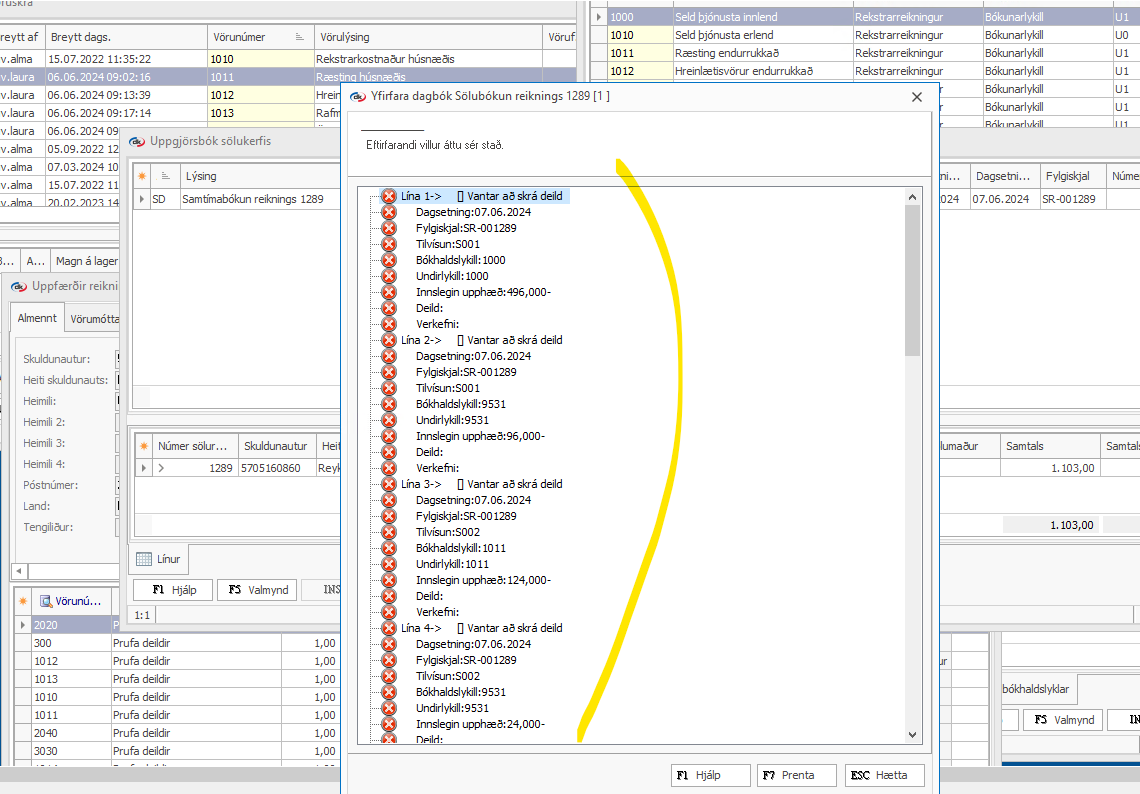The width and height of the screenshot is (1140, 794).
Task: Click the scroll-up arrow of the error list
Action: (x=912, y=197)
